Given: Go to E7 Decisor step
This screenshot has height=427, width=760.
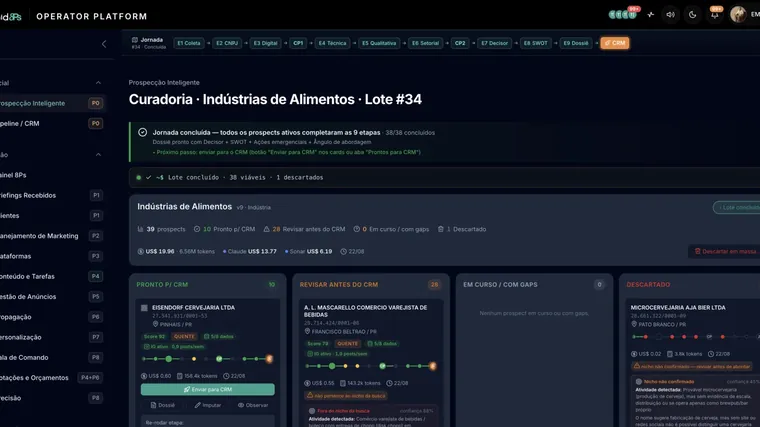Looking at the screenshot, I should click(494, 43).
